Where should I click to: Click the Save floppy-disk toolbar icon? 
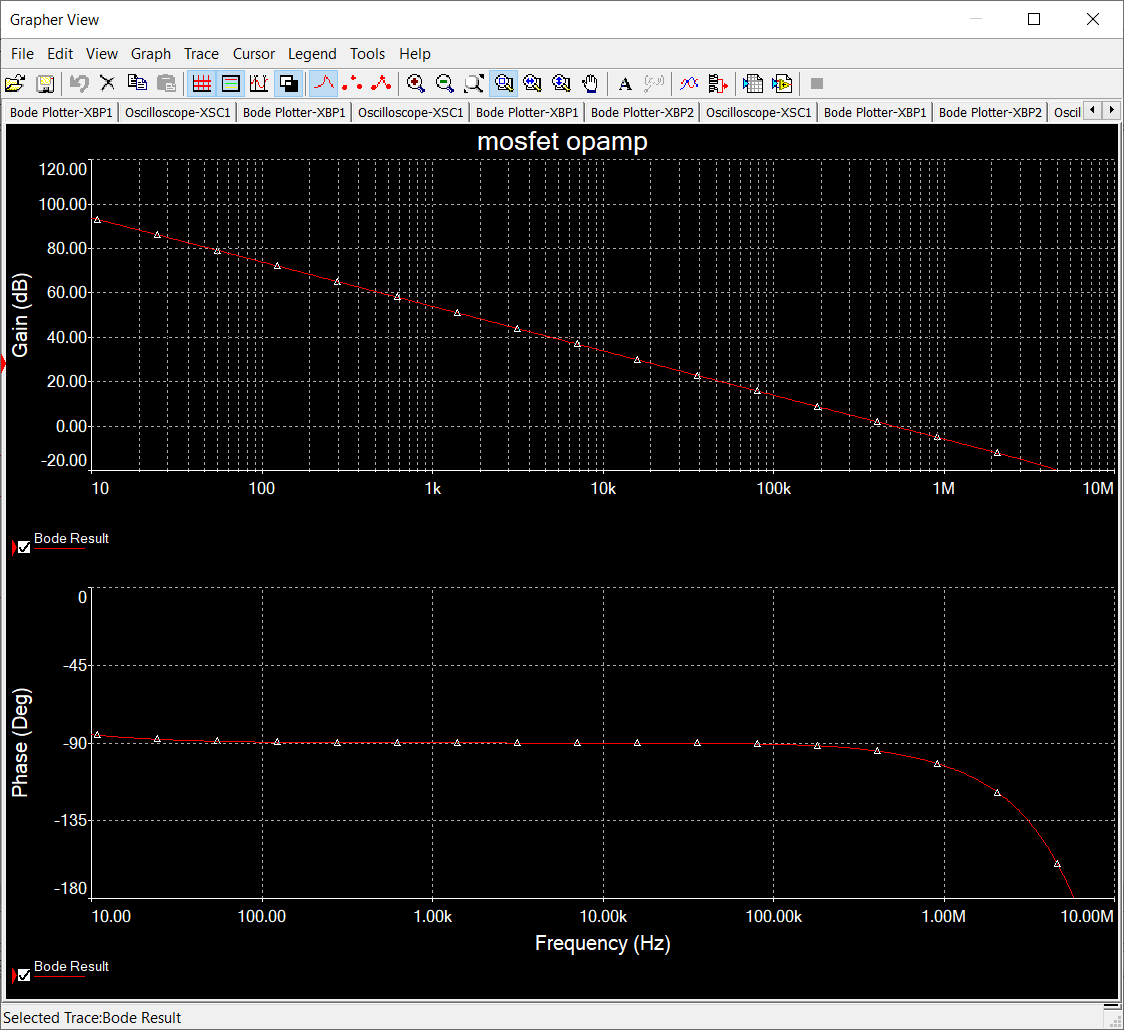(x=44, y=84)
